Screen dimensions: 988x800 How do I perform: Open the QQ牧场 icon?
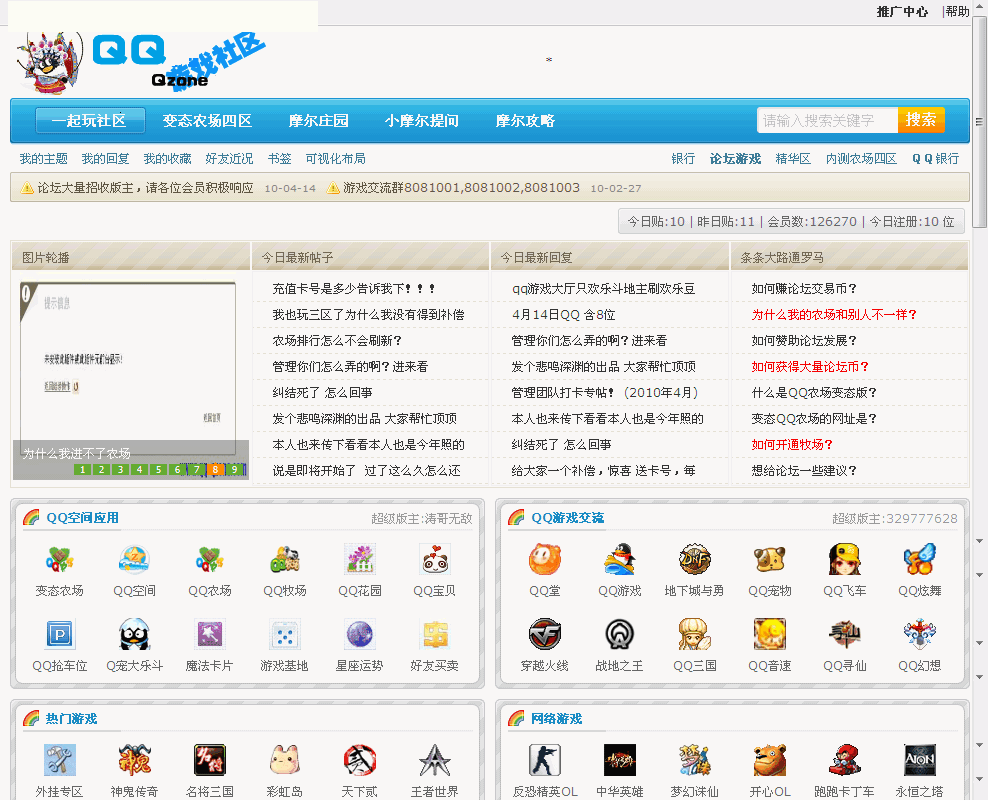[x=285, y=559]
